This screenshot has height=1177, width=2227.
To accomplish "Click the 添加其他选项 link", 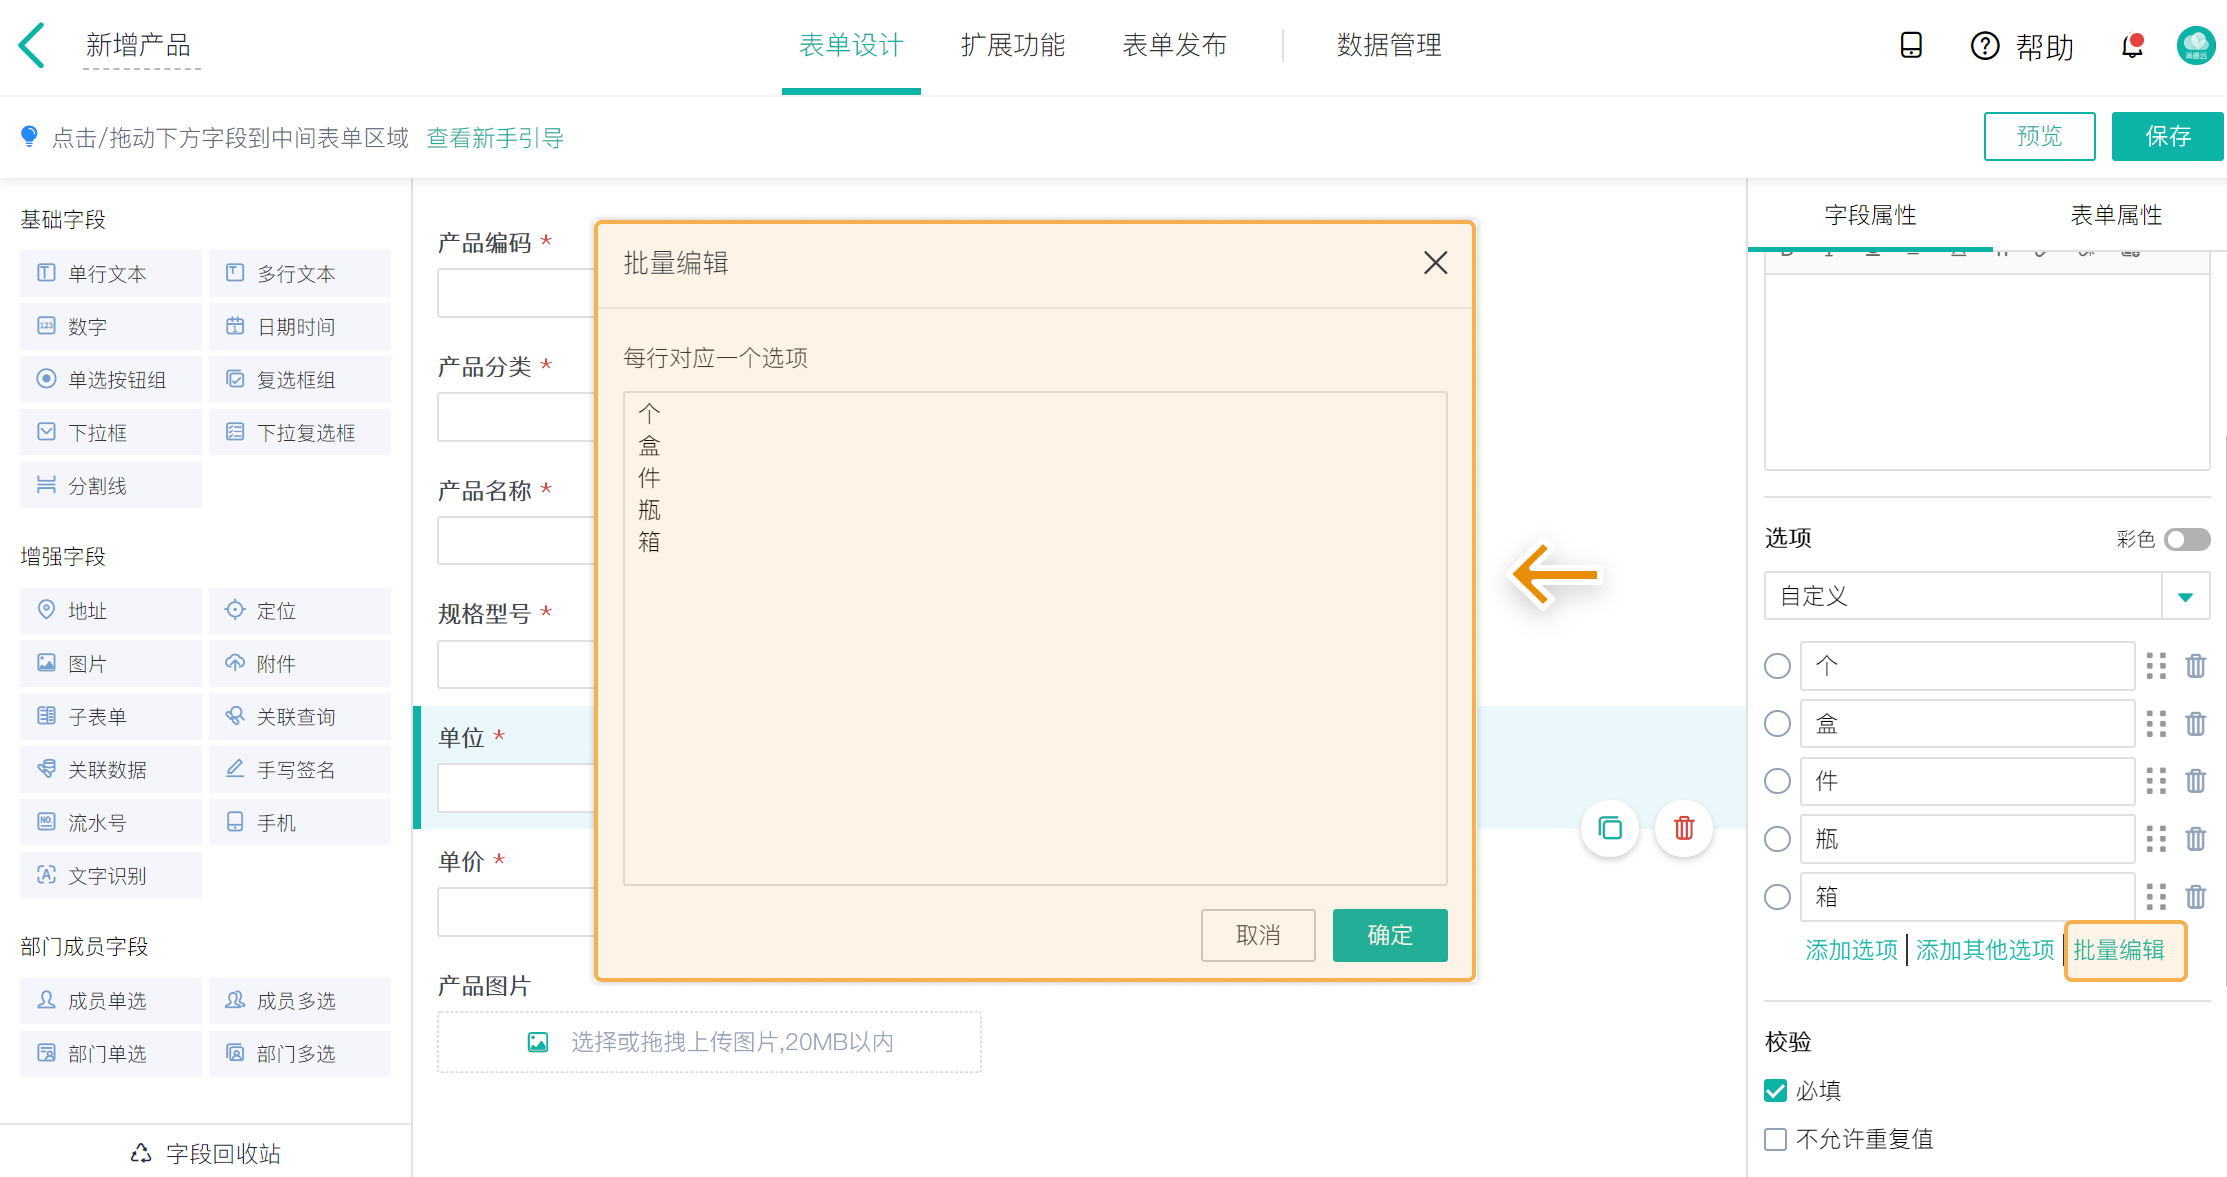I will click(1985, 950).
